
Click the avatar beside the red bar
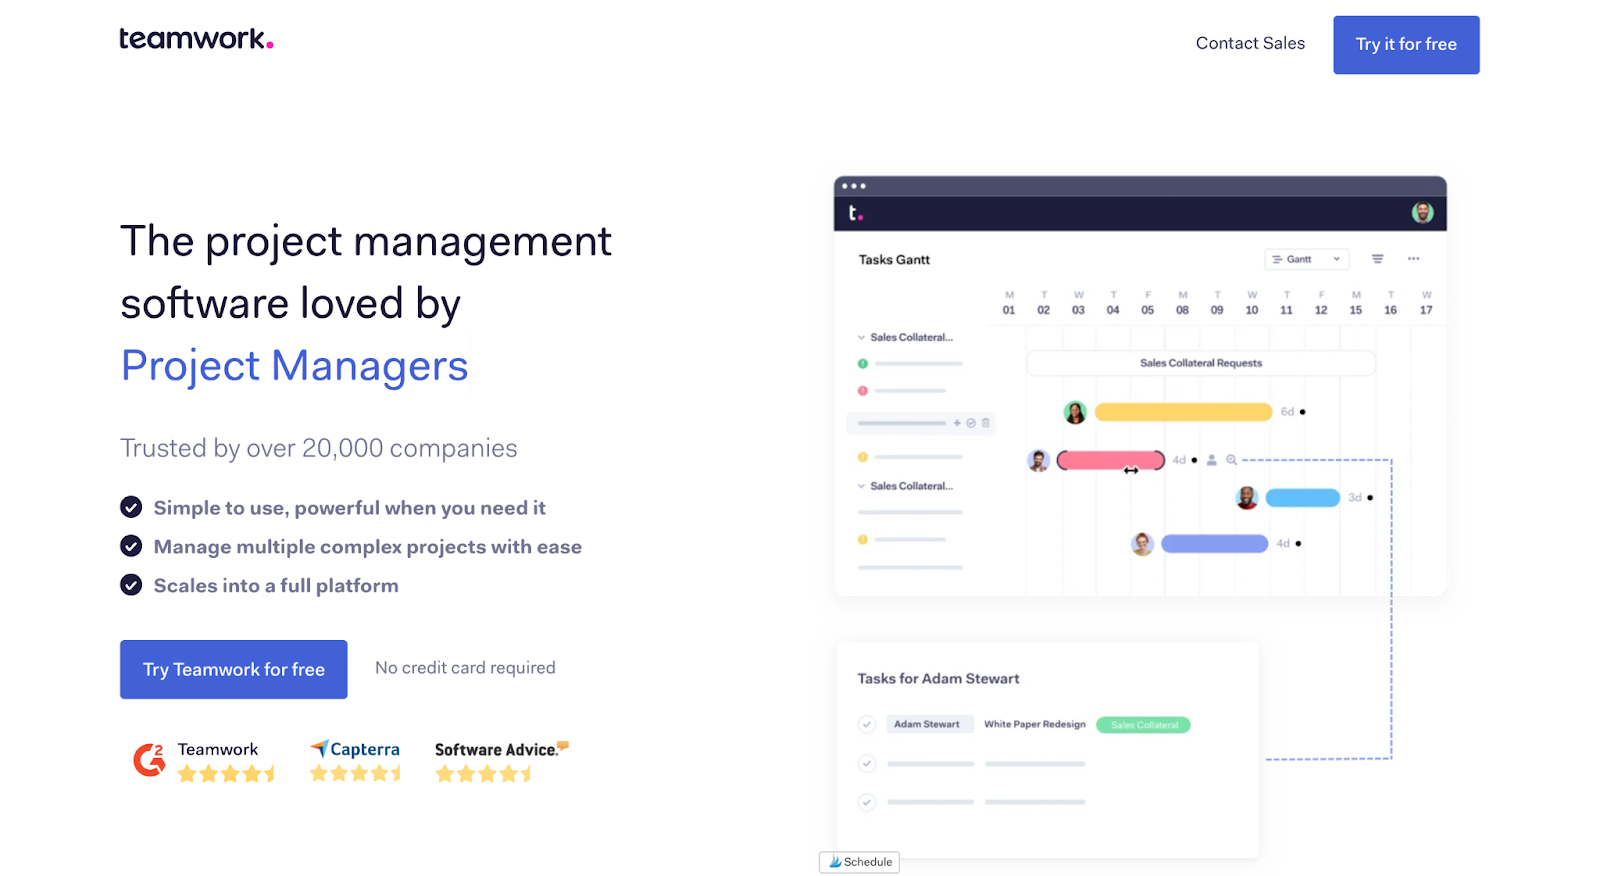1039,460
